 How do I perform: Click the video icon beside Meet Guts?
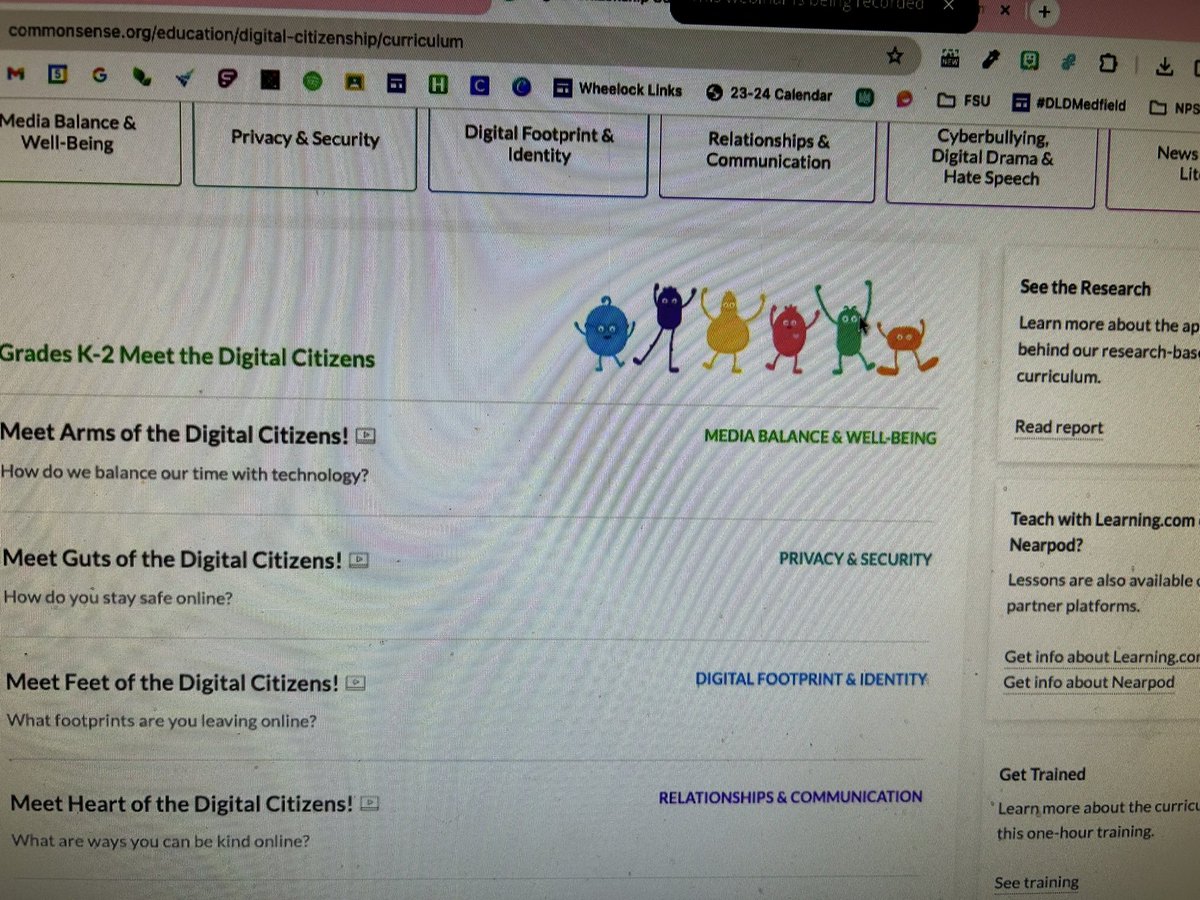tap(359, 561)
